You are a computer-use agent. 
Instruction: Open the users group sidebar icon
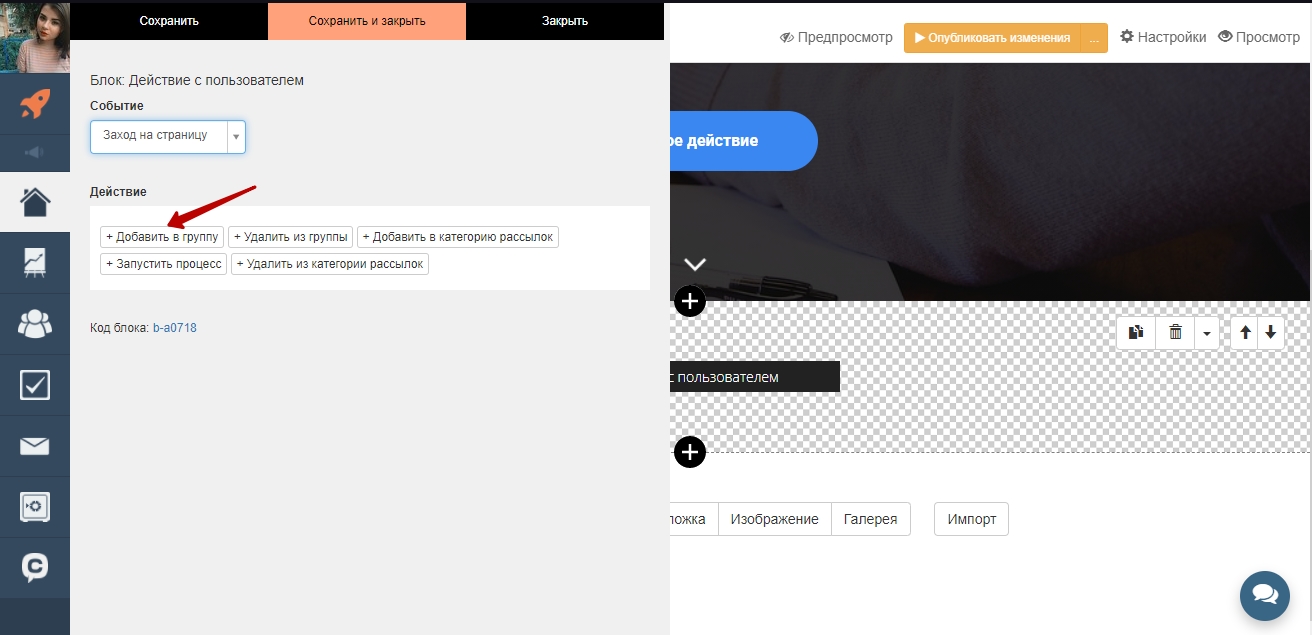coord(35,324)
